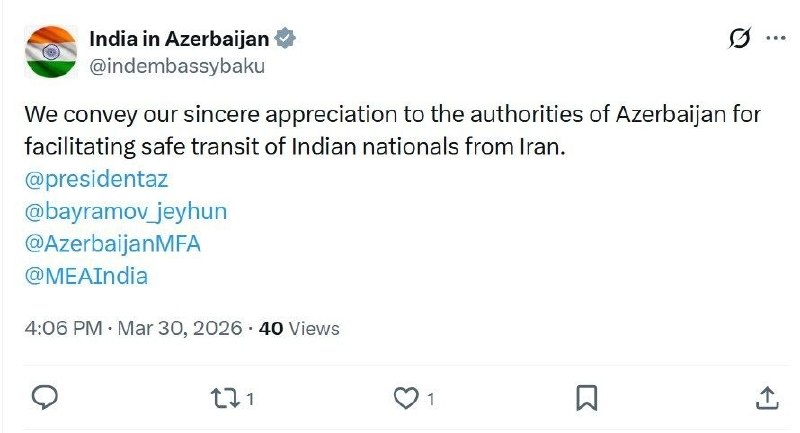
Task: Open the three-dot more options menu
Action: (775, 39)
